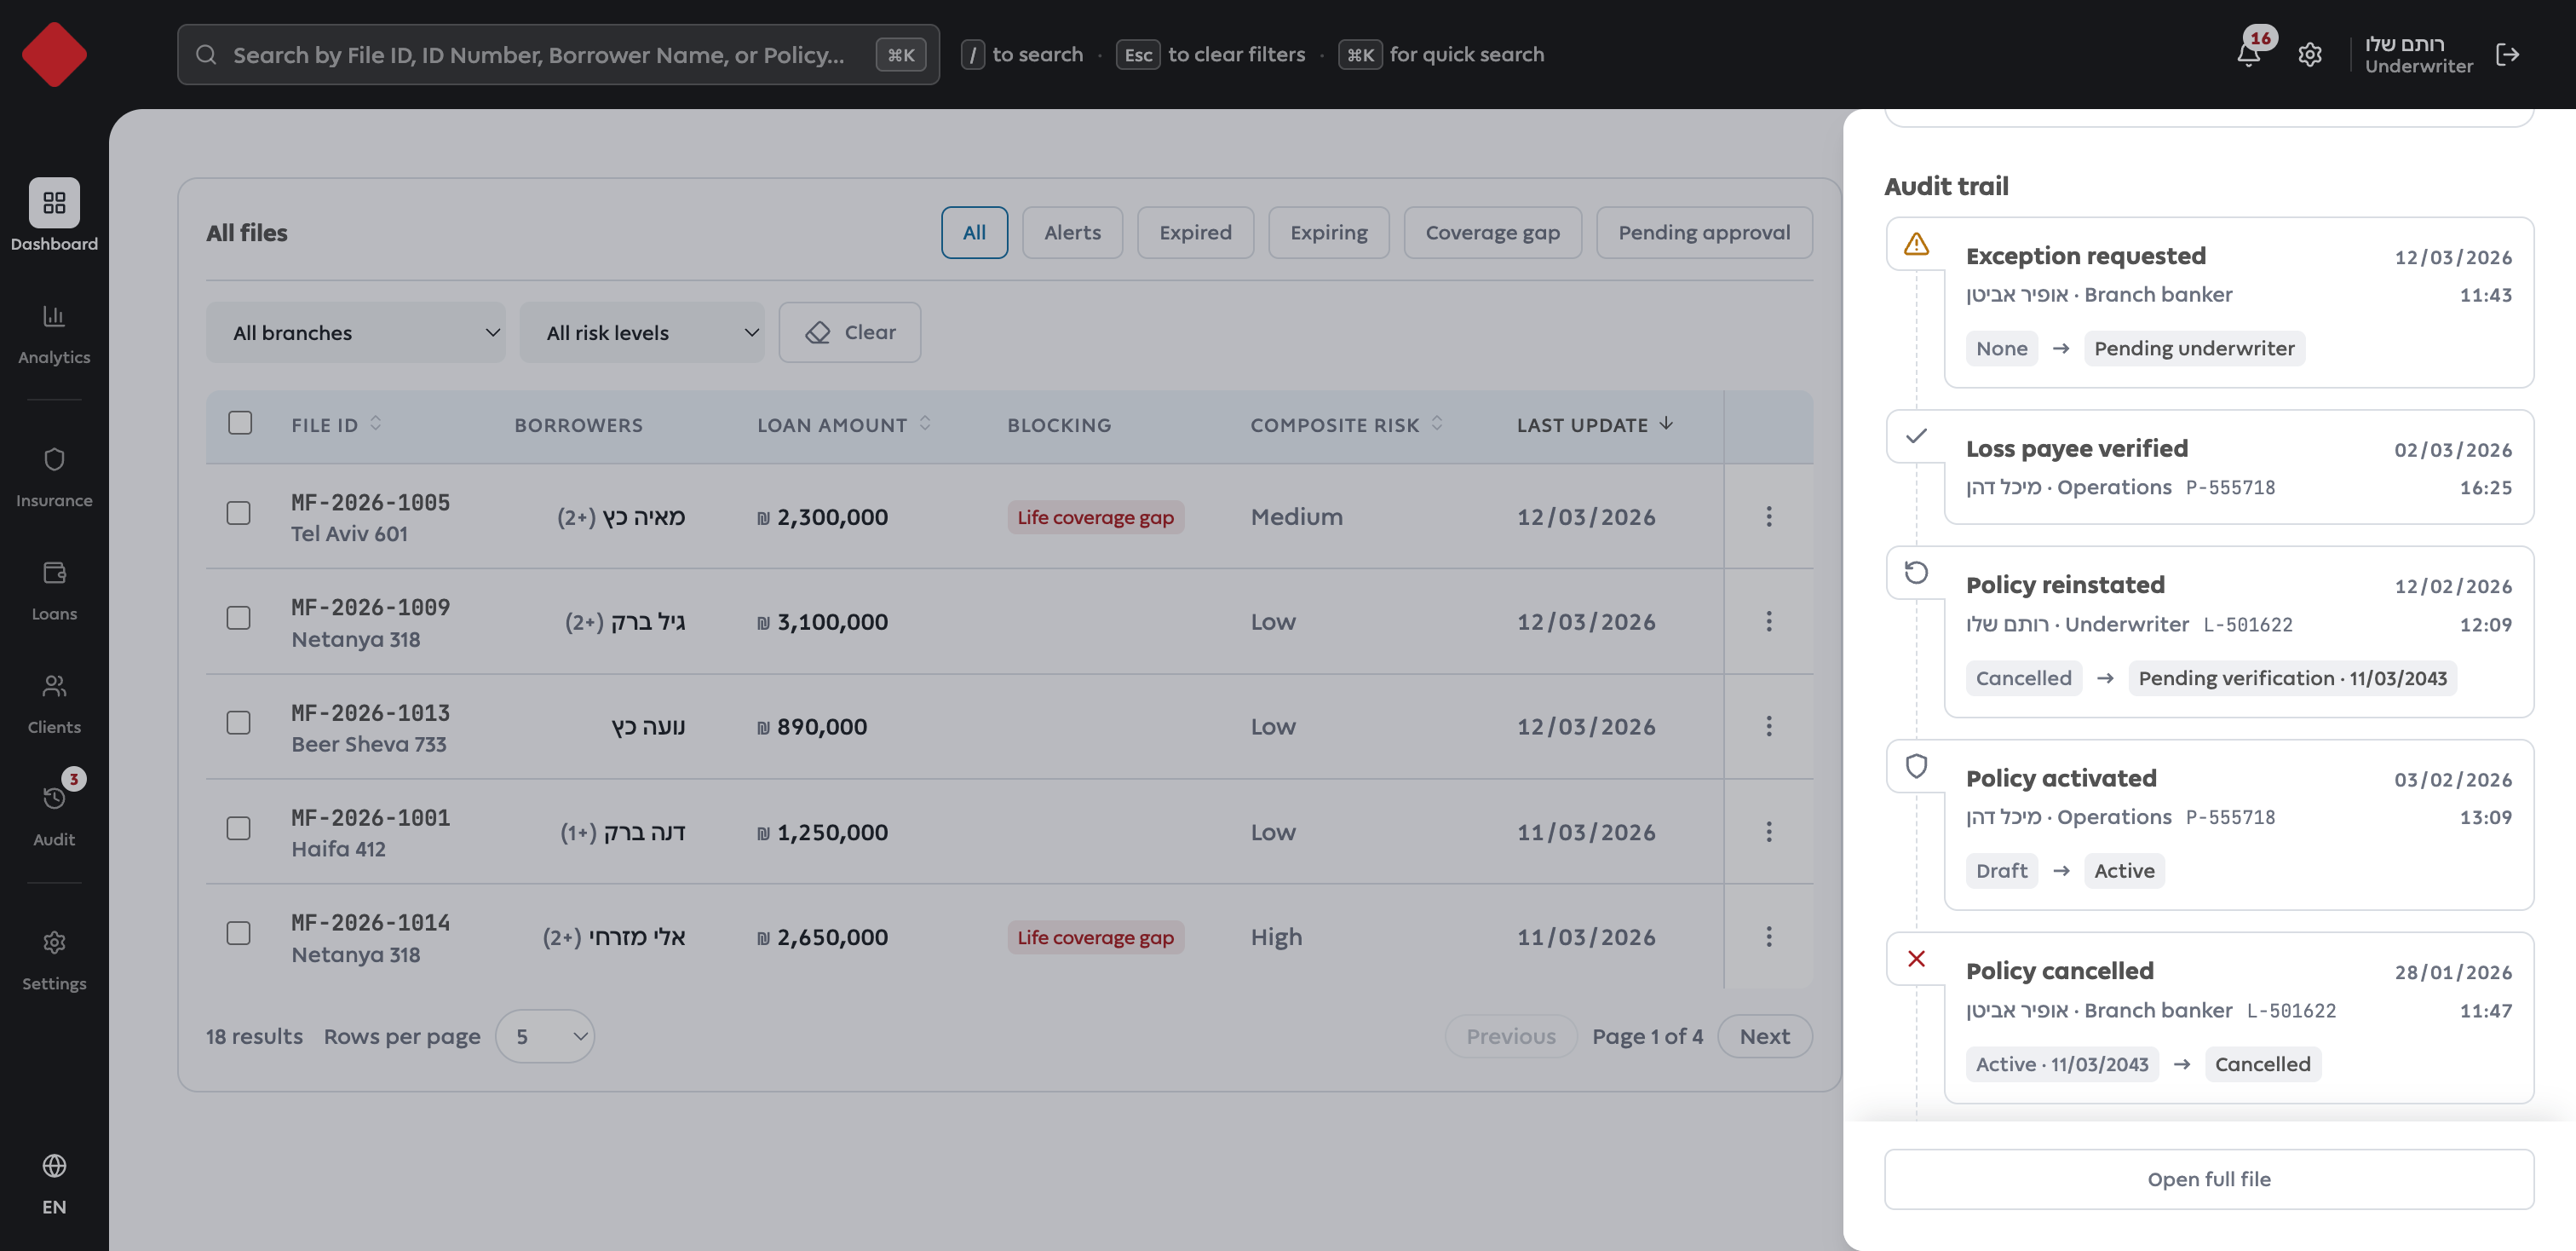
Task: Select the MF-2026-1014 row checkbox
Action: point(239,934)
